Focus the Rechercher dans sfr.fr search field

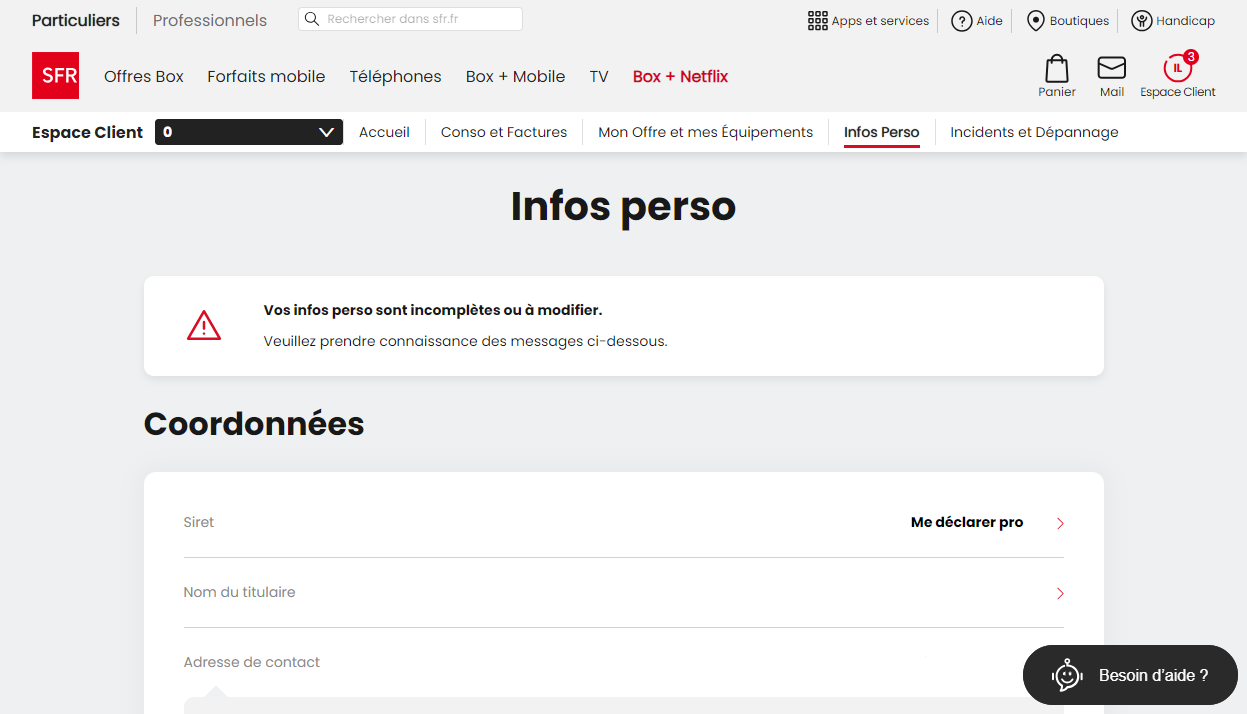click(410, 19)
